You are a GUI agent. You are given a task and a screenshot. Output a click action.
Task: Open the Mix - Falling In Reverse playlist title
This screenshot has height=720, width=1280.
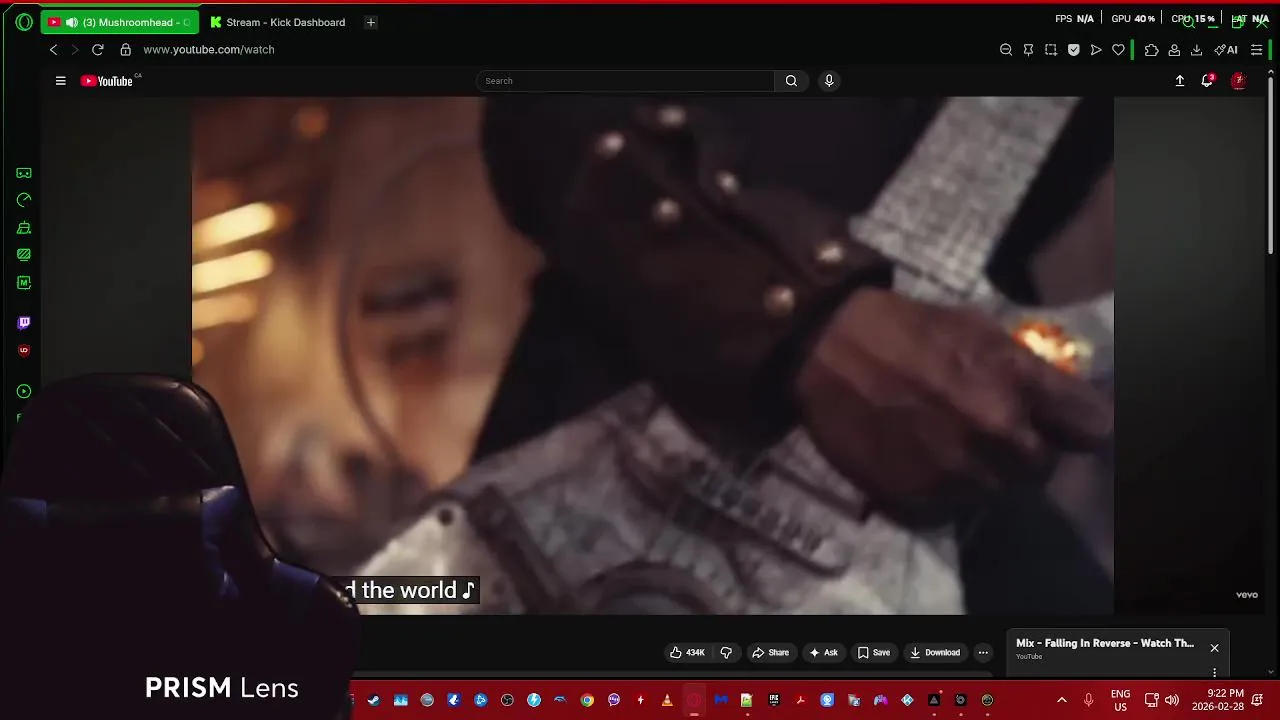1105,643
